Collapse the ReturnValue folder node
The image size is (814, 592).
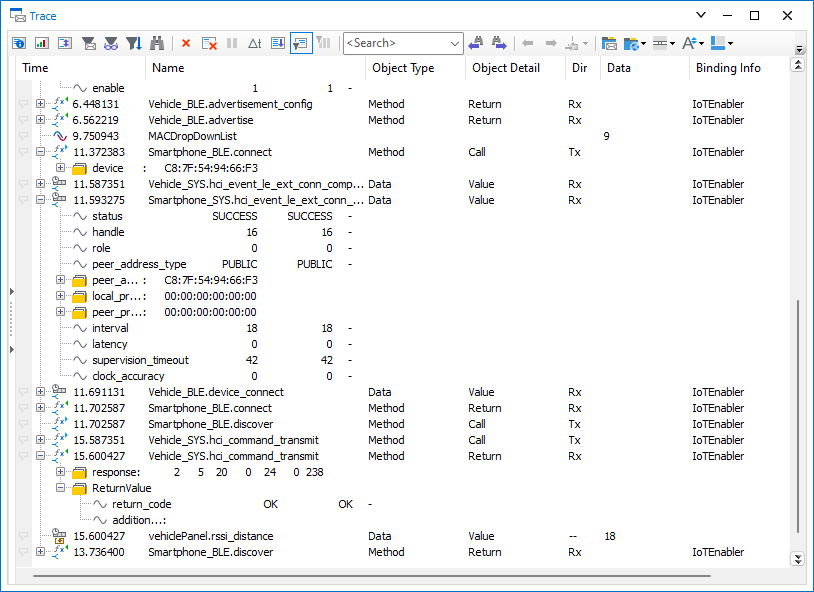tap(60, 488)
